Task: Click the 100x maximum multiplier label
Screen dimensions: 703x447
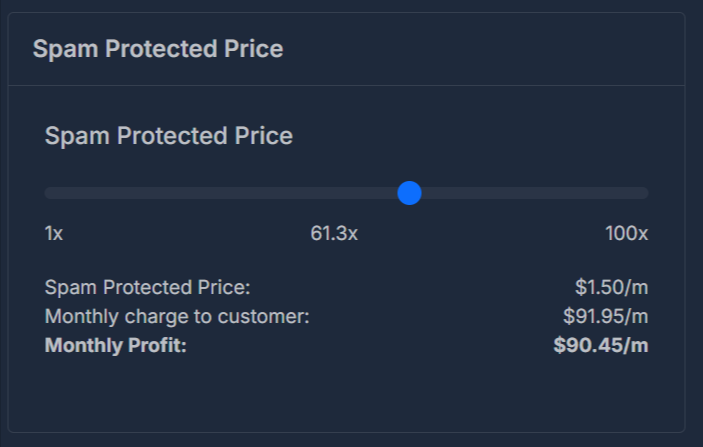Action: (626, 234)
